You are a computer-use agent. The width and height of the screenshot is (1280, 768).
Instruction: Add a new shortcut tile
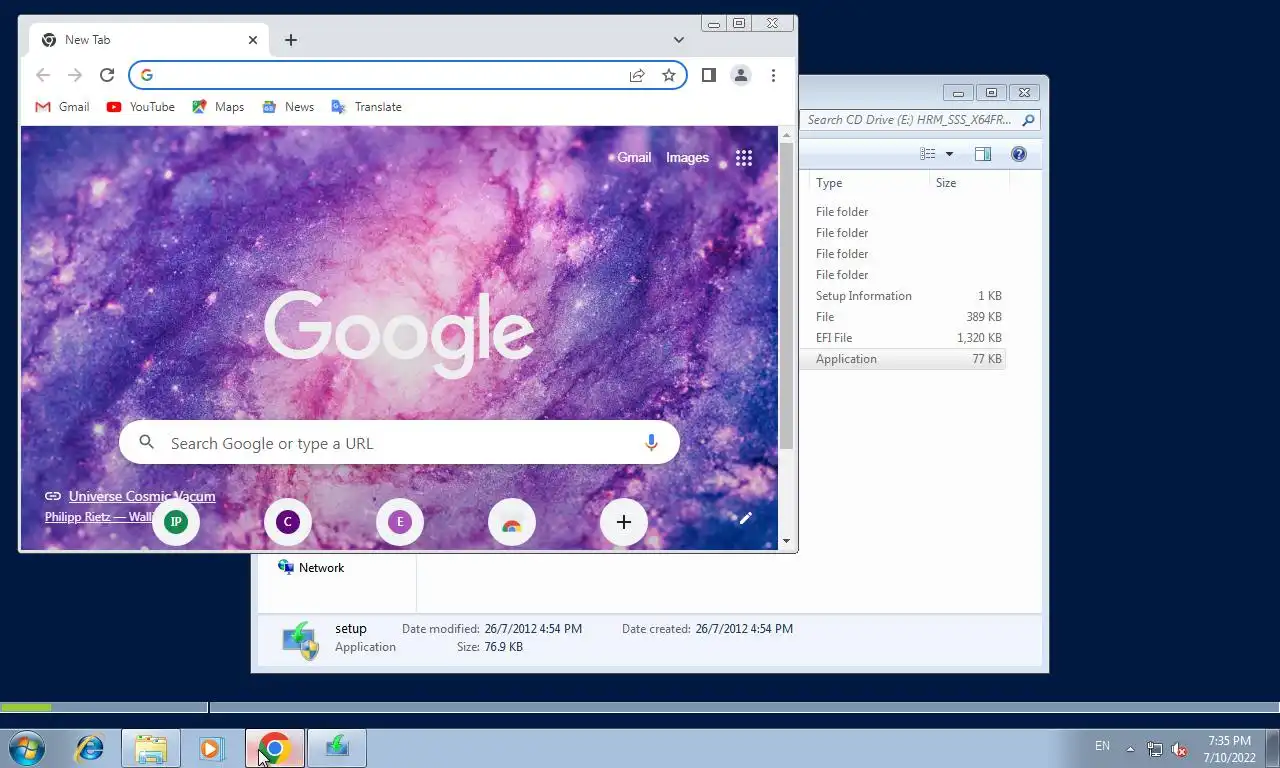point(624,522)
